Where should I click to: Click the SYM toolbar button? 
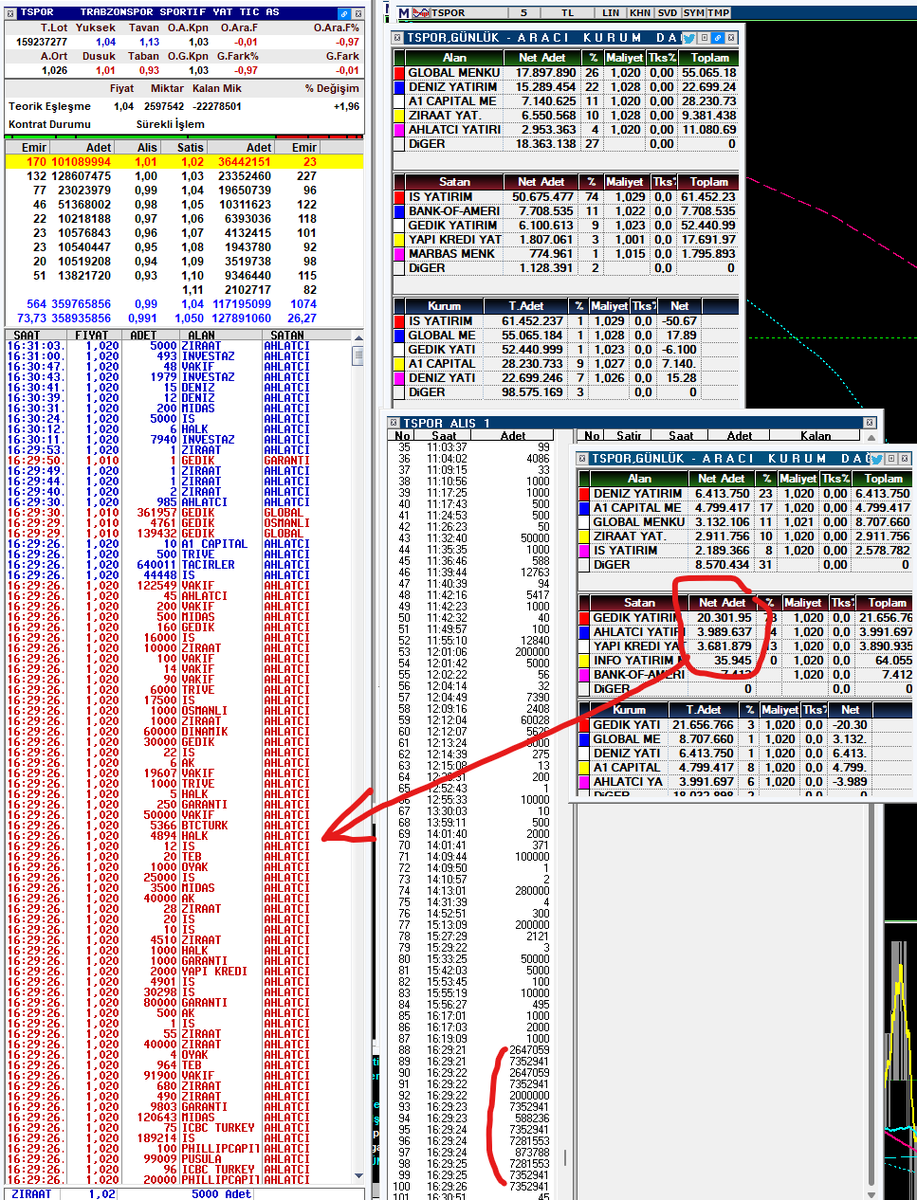point(693,13)
